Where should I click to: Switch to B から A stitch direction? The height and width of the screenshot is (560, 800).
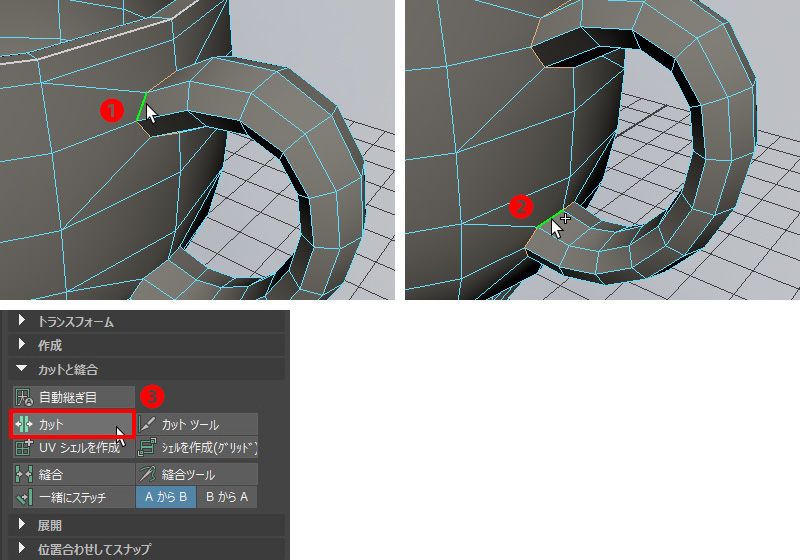pyautogui.click(x=226, y=496)
